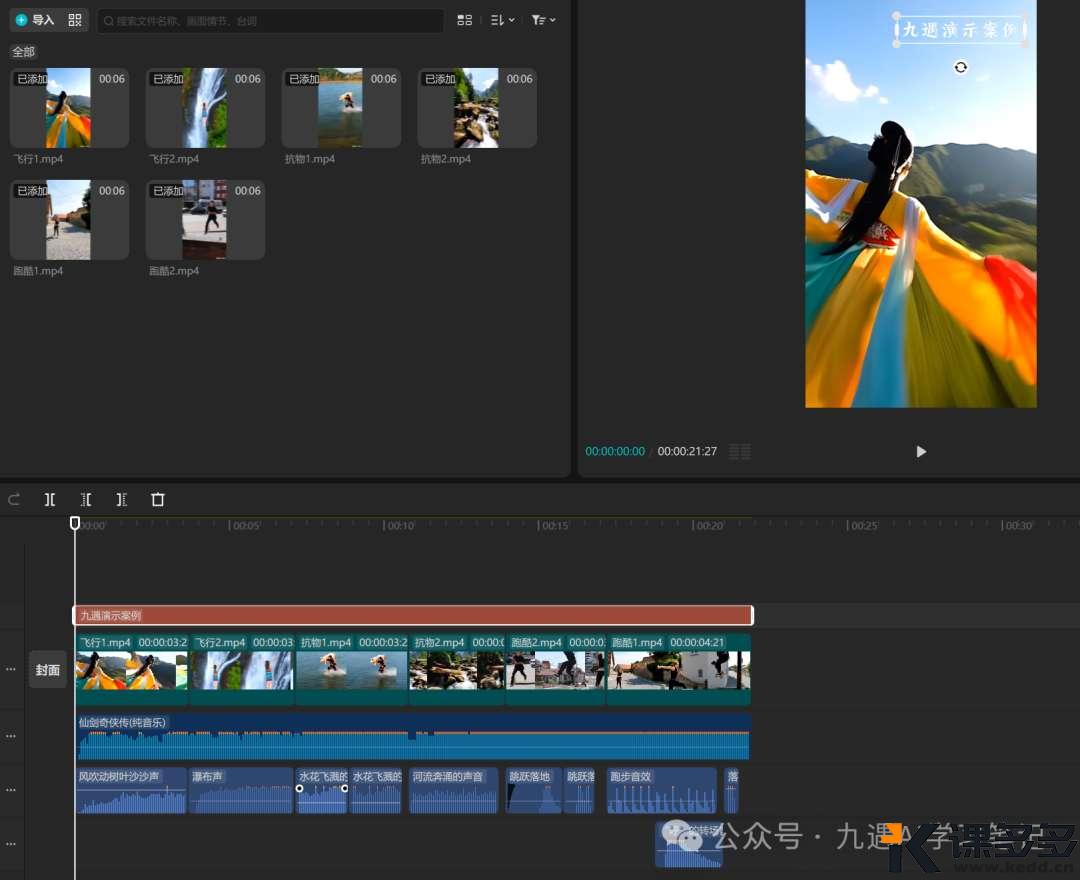Click the trim-left-of-playhead tool
Screen dimensions: 1080x880
point(85,499)
